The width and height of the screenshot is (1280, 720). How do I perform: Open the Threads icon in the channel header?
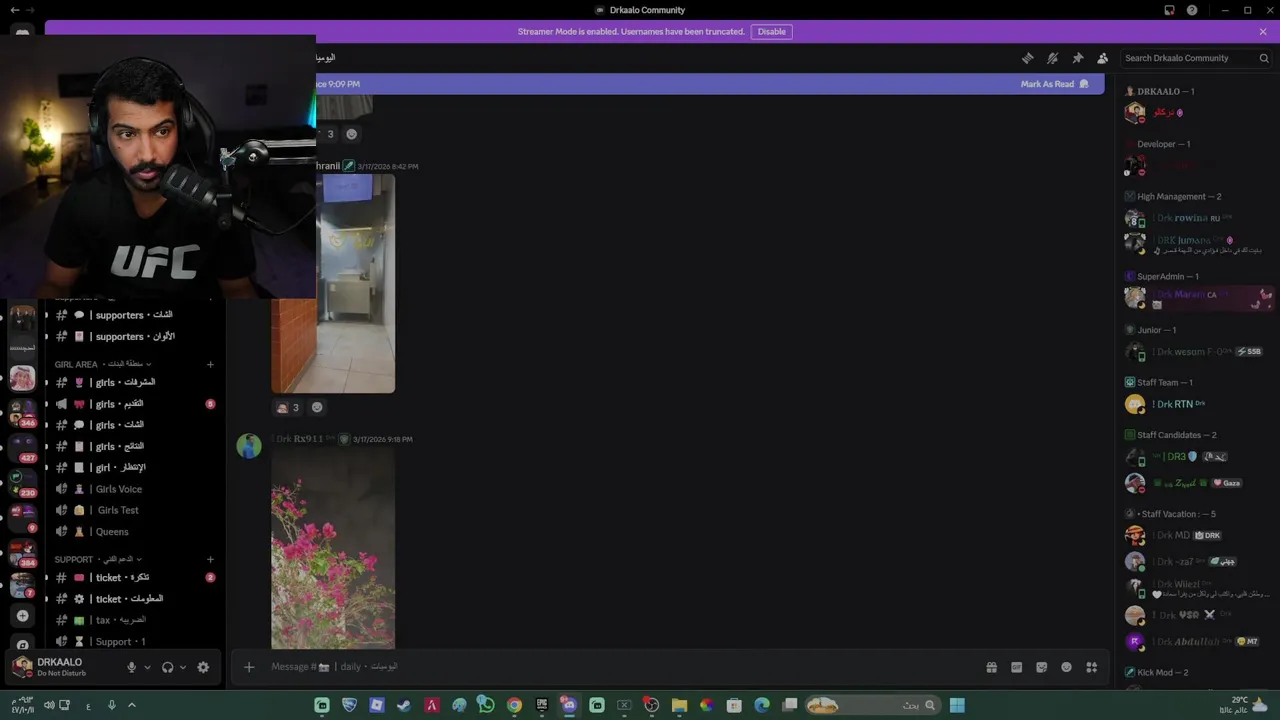[1027, 58]
